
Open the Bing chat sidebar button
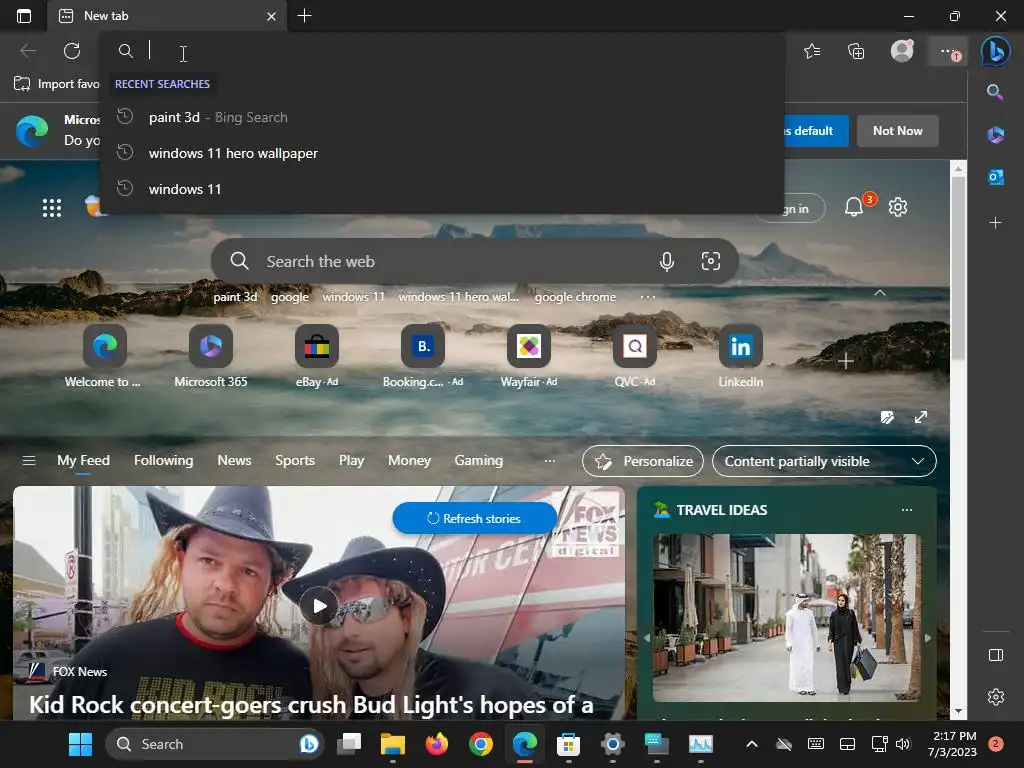pyautogui.click(x=996, y=51)
